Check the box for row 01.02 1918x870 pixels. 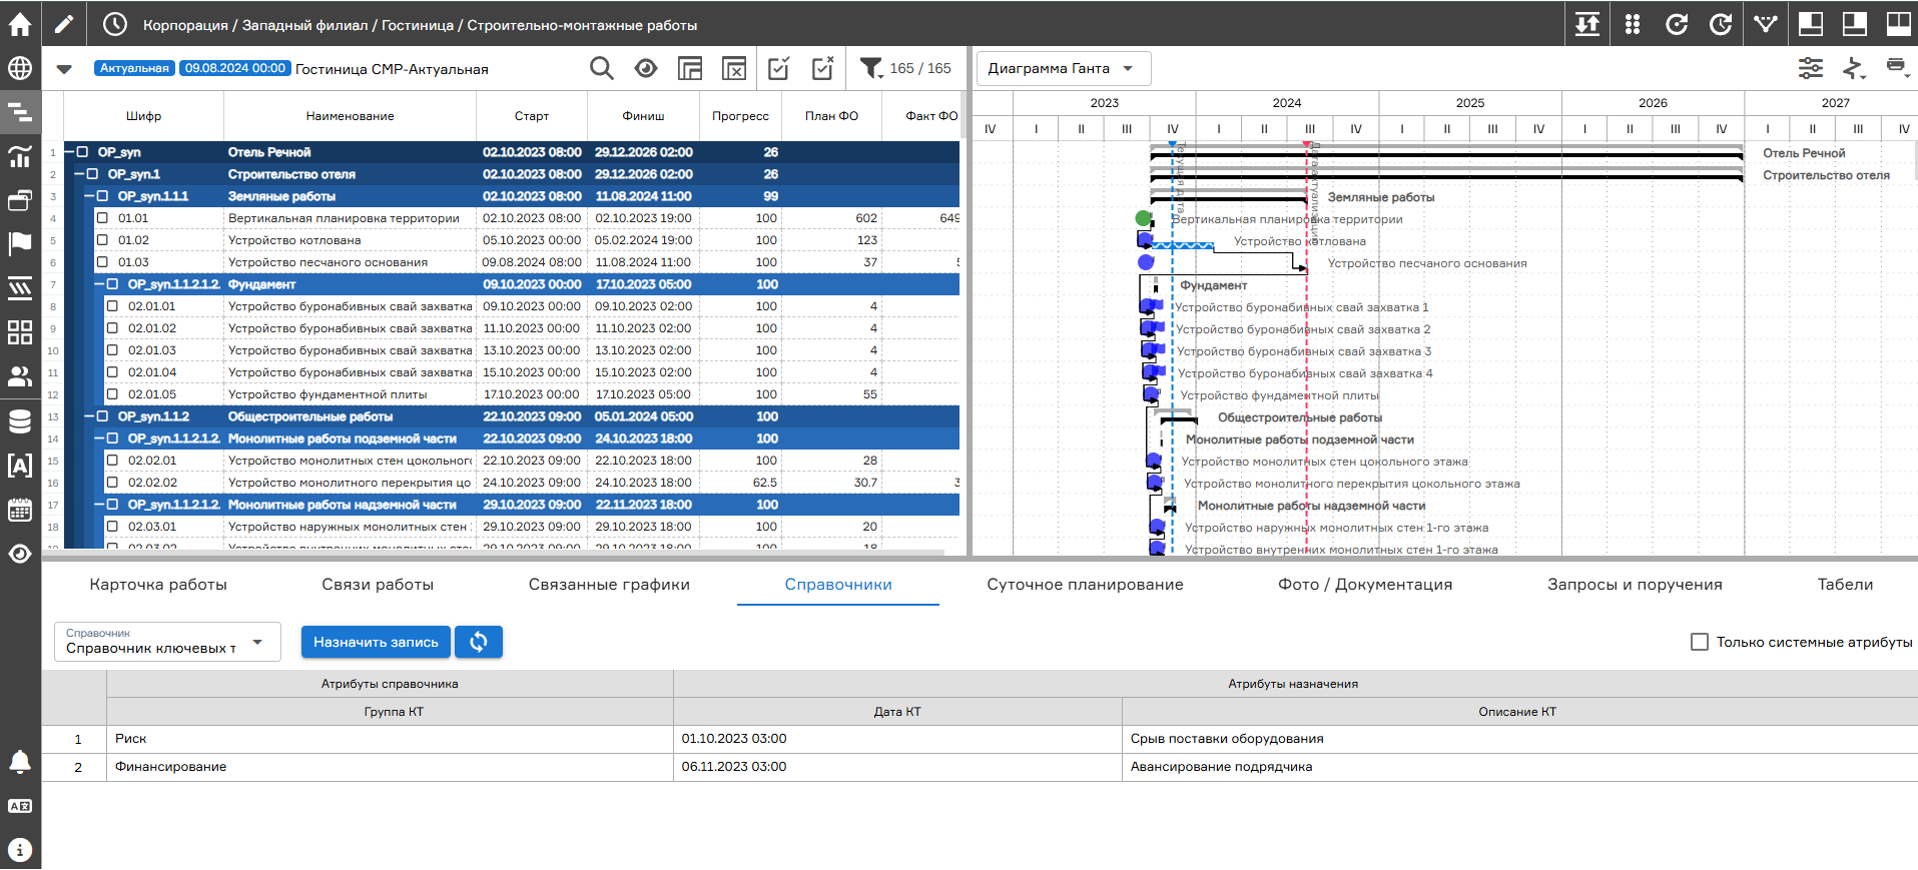point(102,240)
